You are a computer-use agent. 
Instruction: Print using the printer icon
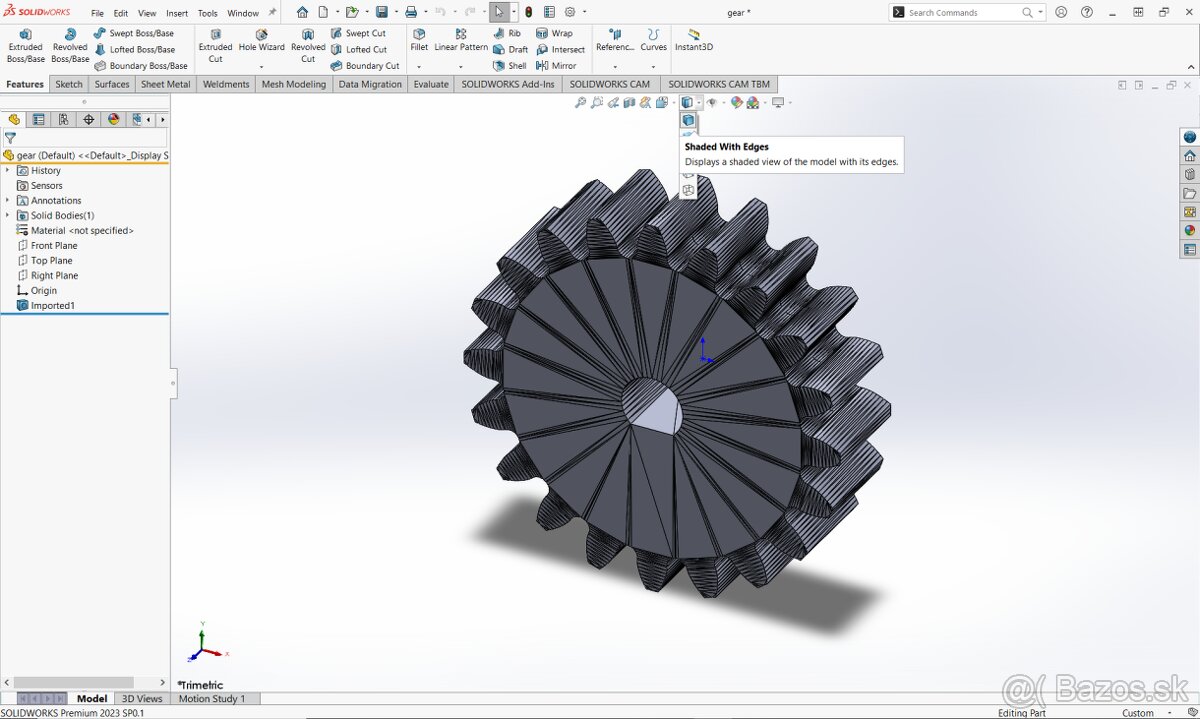[411, 12]
